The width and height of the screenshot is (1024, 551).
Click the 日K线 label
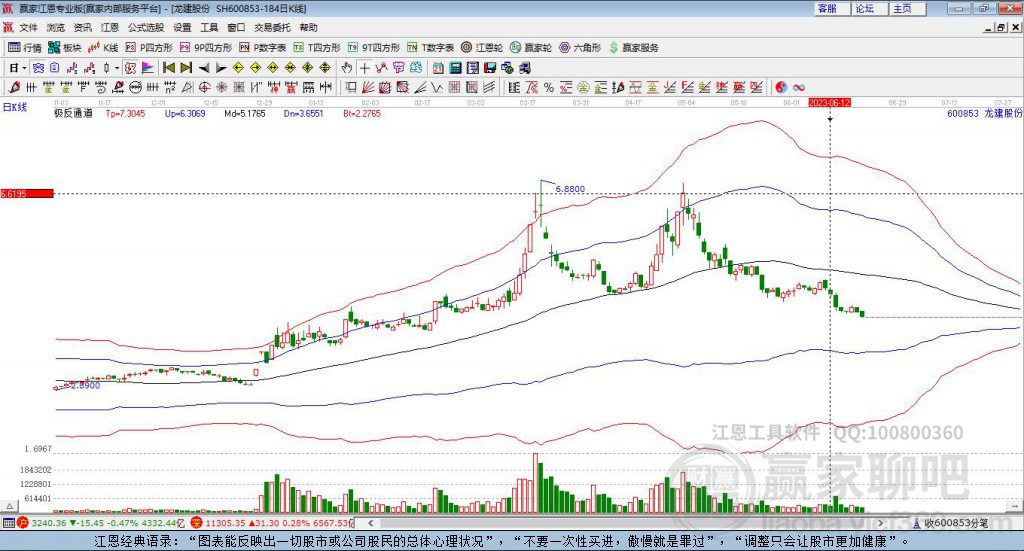click(x=15, y=107)
